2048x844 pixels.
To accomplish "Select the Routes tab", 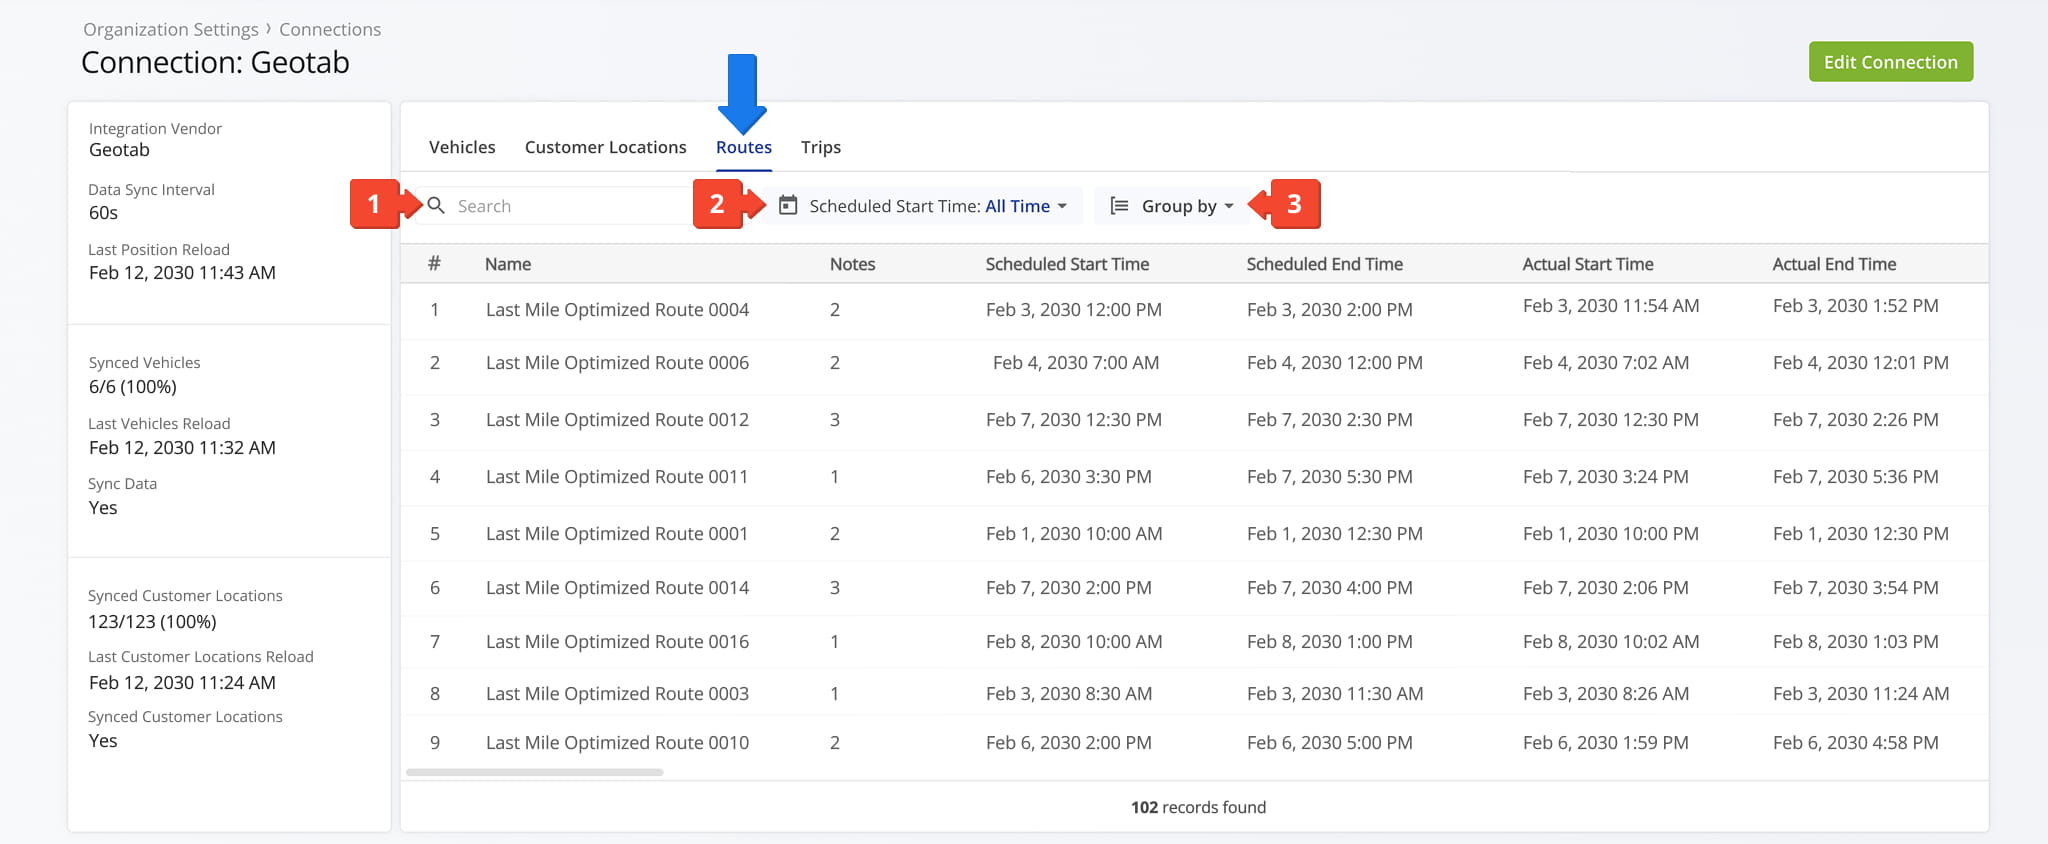I will (x=744, y=147).
